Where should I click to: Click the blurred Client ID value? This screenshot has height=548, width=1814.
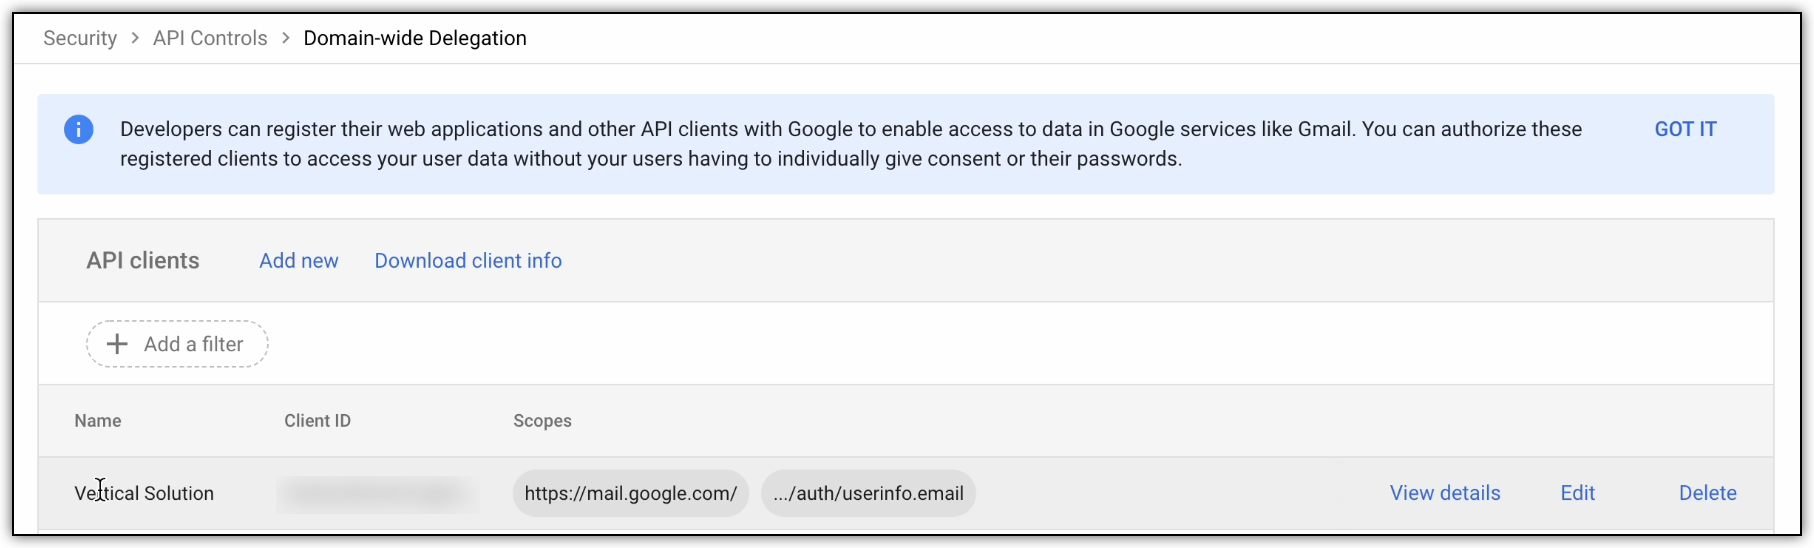click(x=377, y=493)
